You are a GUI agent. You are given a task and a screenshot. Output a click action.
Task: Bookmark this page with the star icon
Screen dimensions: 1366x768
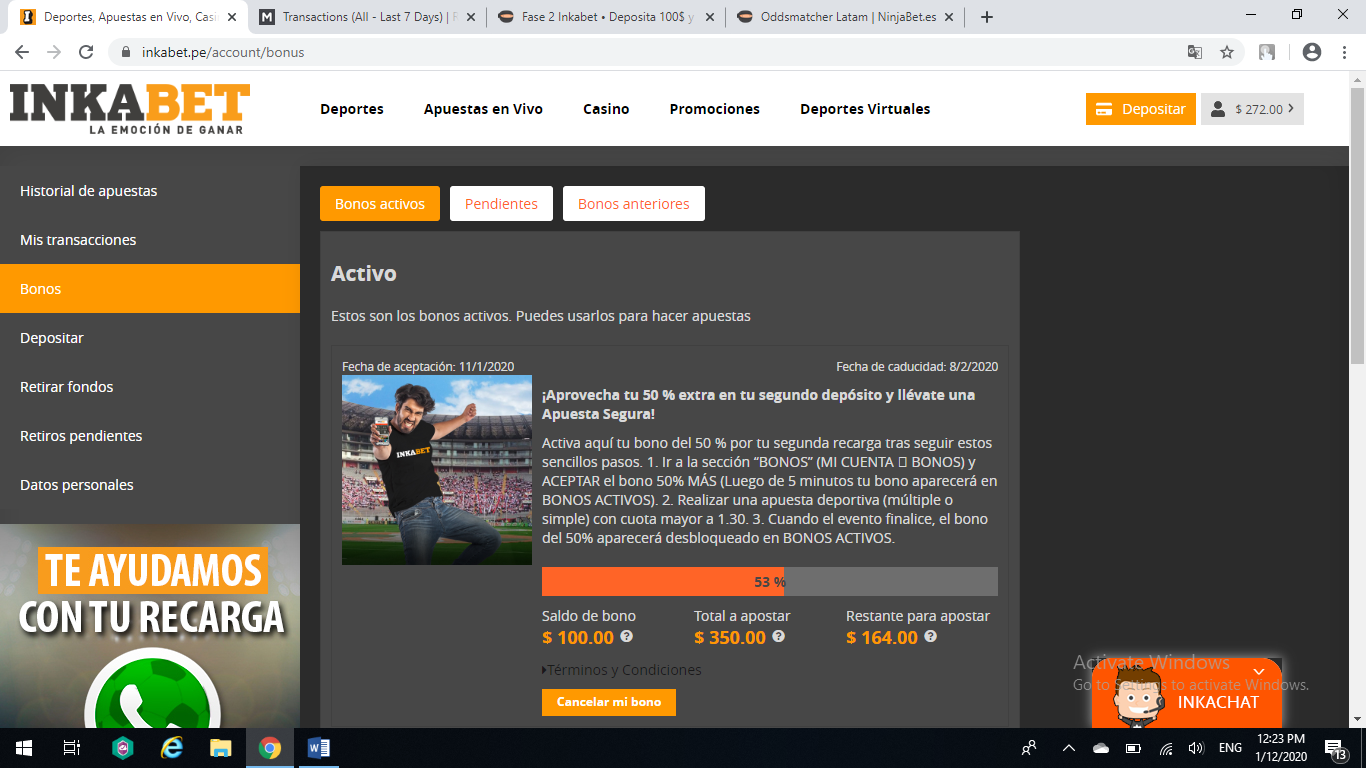pyautogui.click(x=1227, y=52)
